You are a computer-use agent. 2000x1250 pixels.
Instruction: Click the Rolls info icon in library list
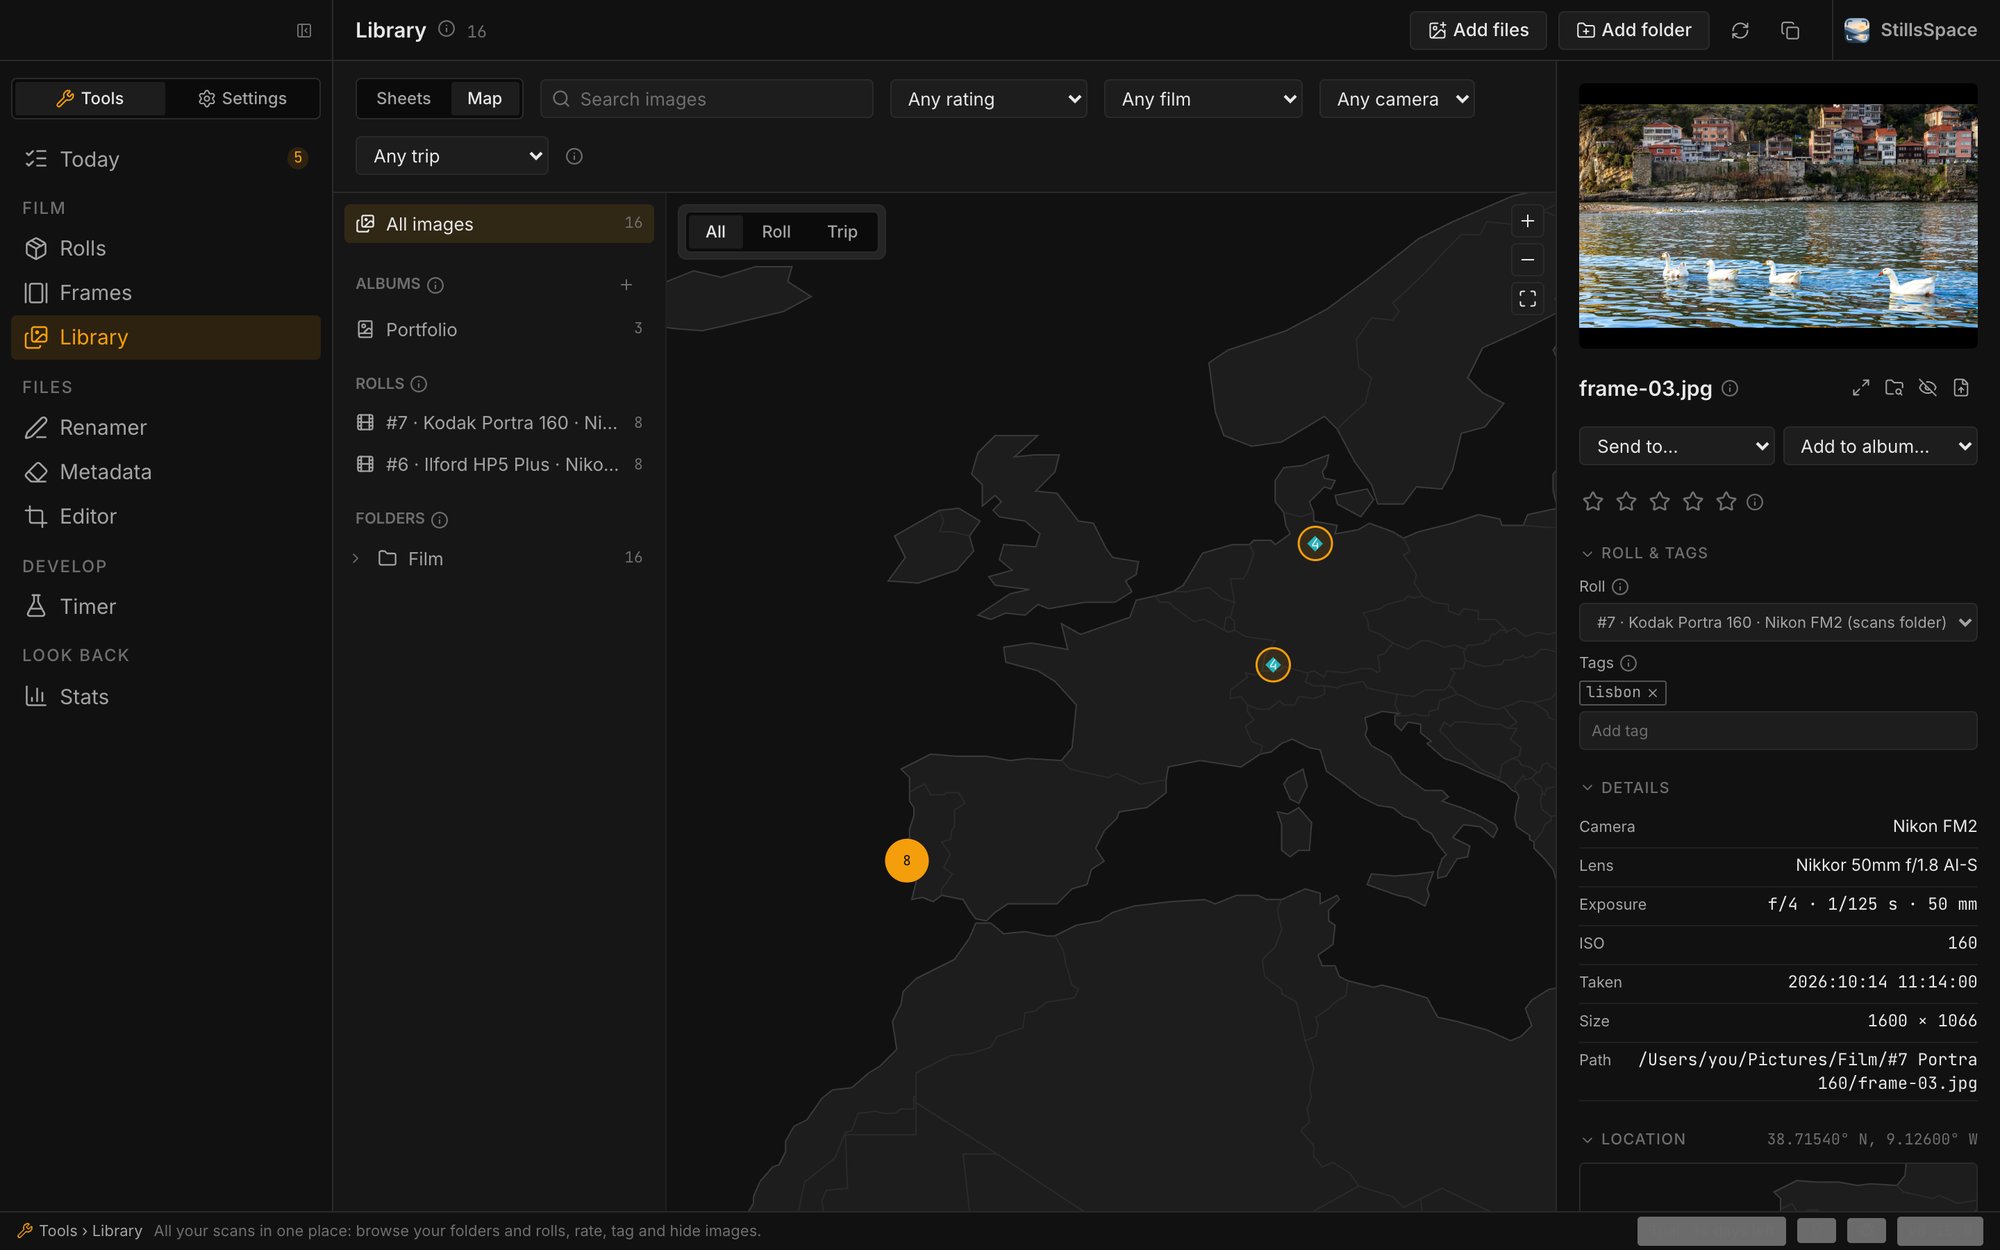pyautogui.click(x=419, y=384)
